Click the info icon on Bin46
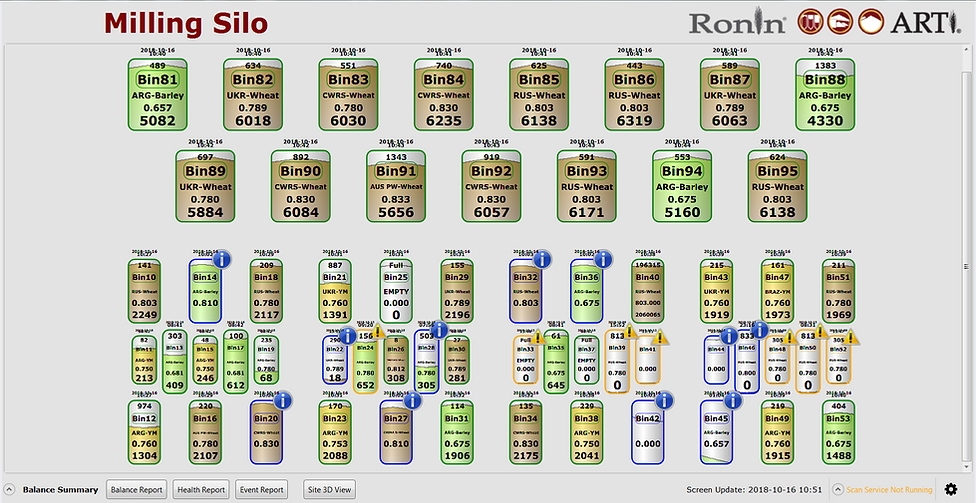 coord(759,330)
